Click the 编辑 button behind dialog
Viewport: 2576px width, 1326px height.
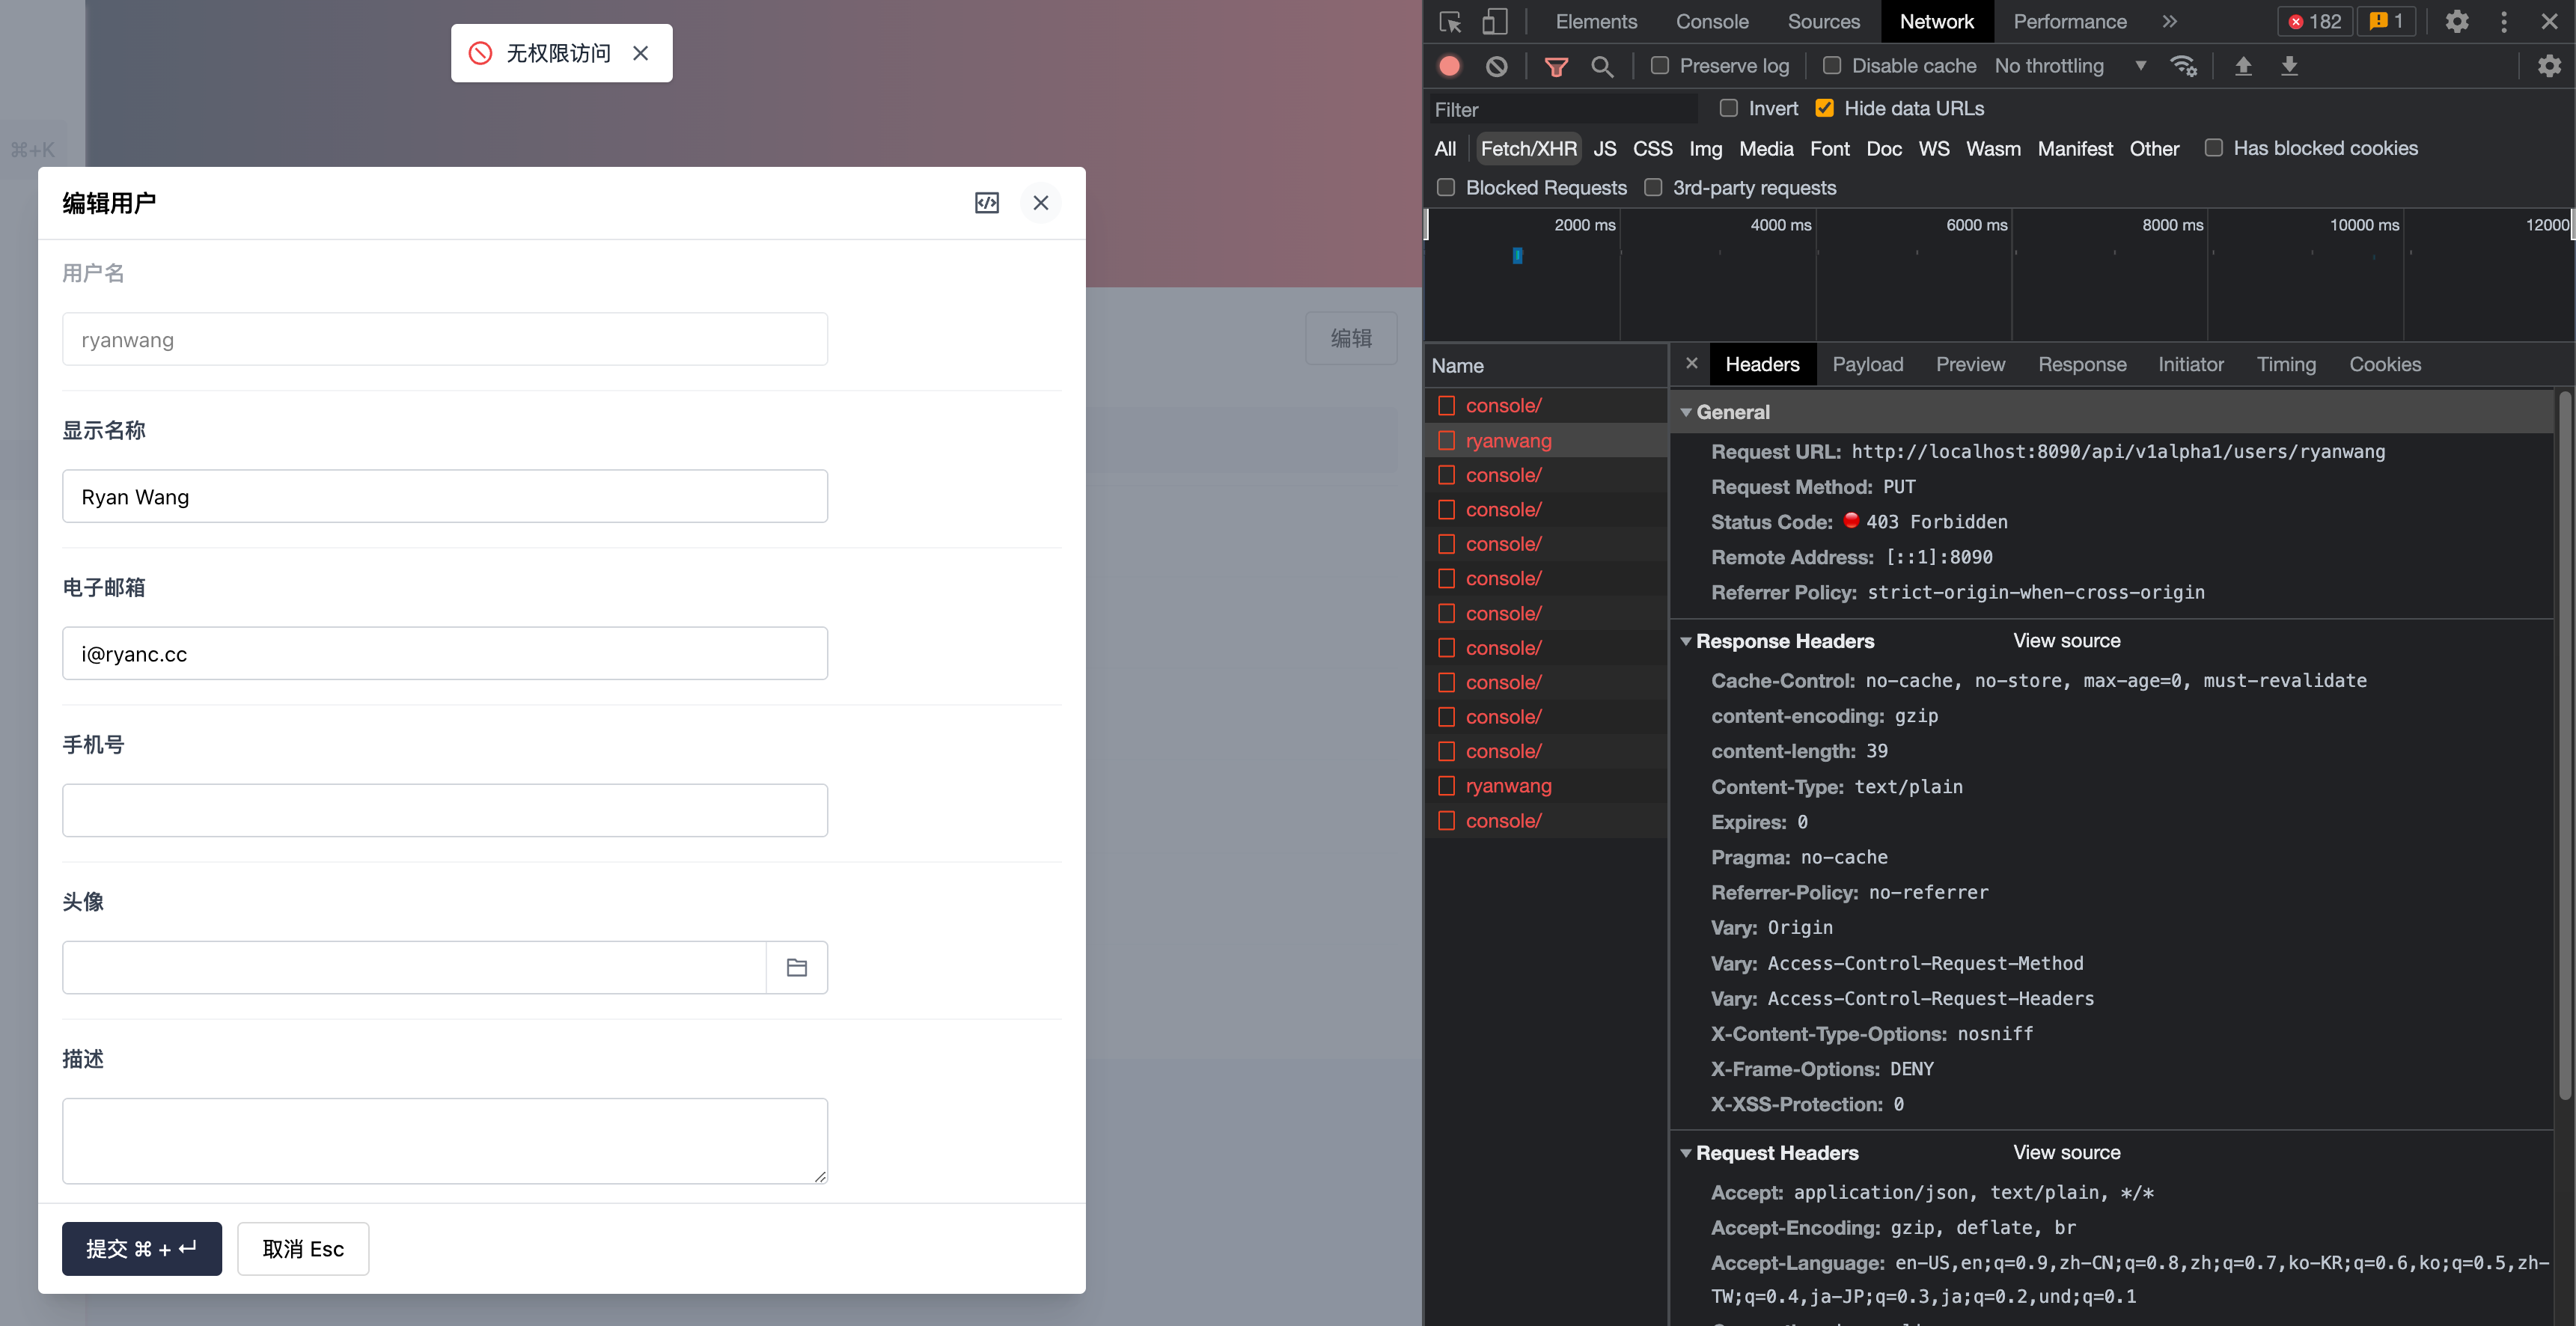[1351, 338]
